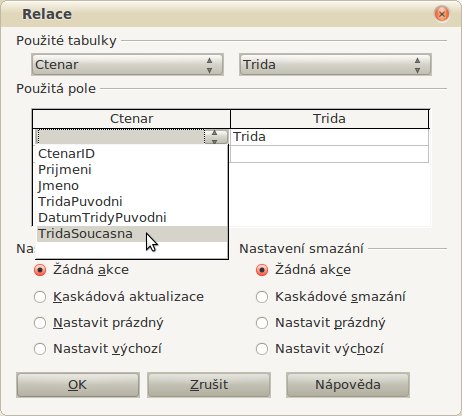Enable Kaskádové smazání option

pyautogui.click(x=331, y=297)
